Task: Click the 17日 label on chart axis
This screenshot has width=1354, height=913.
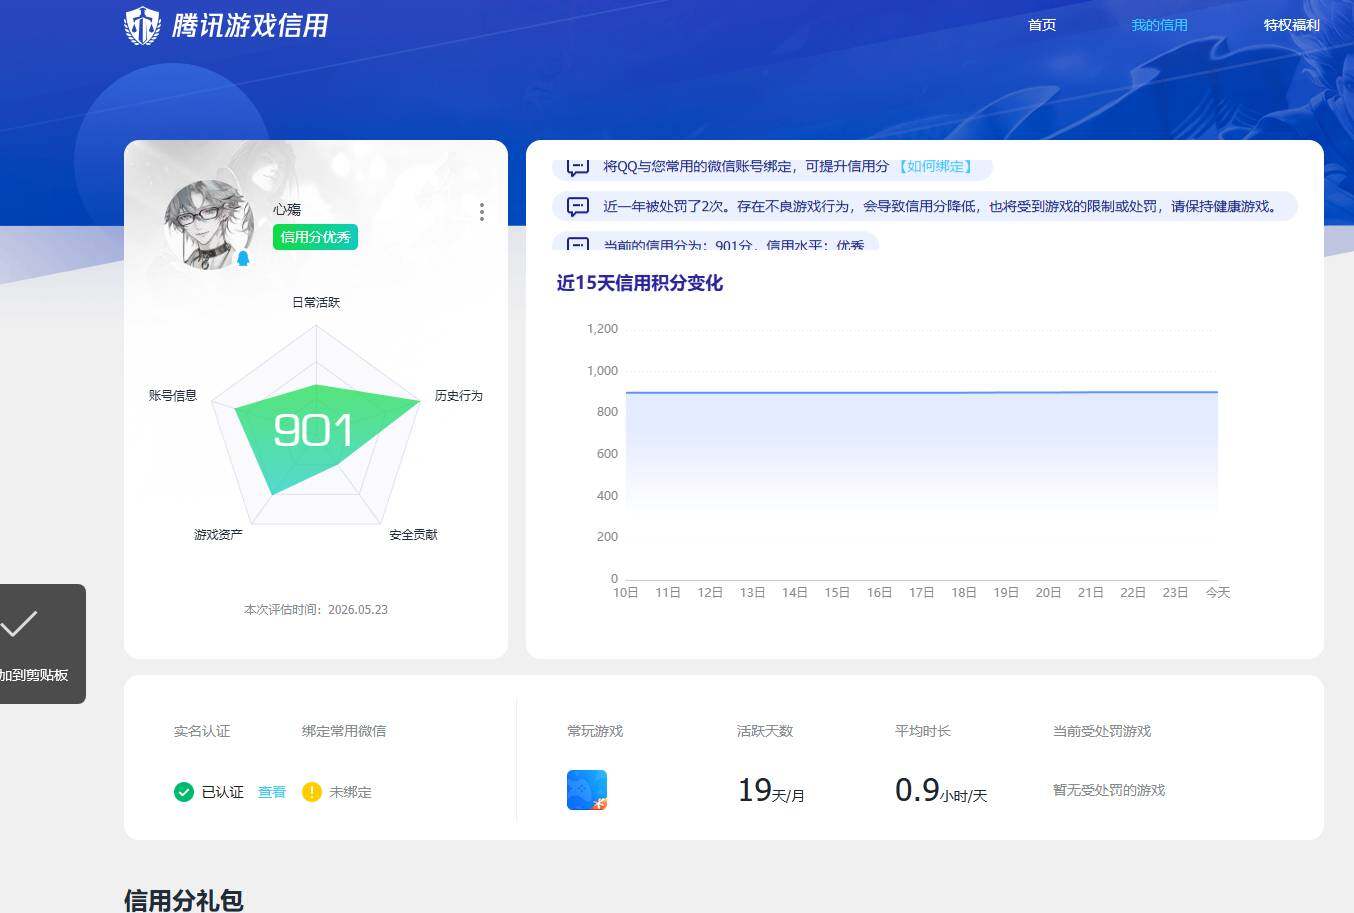Action: pyautogui.click(x=922, y=593)
